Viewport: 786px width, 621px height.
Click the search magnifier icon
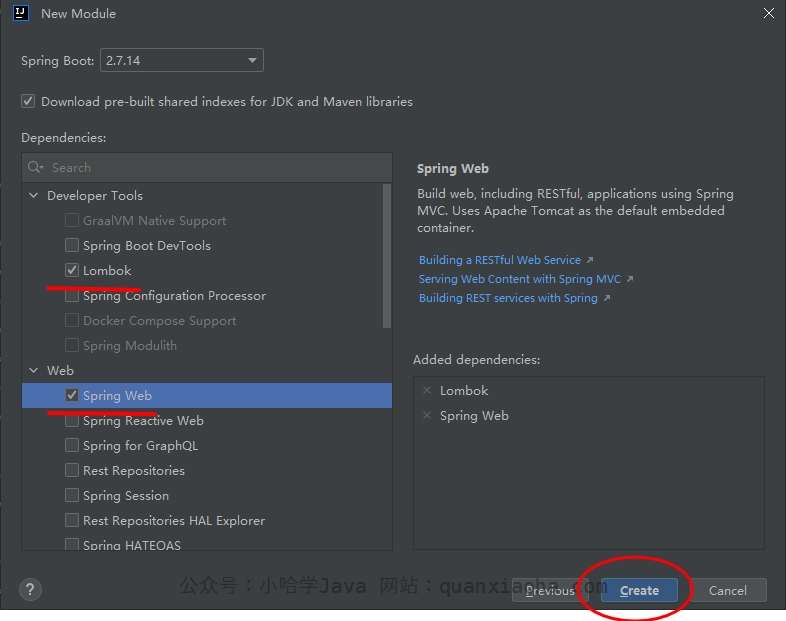[35, 167]
